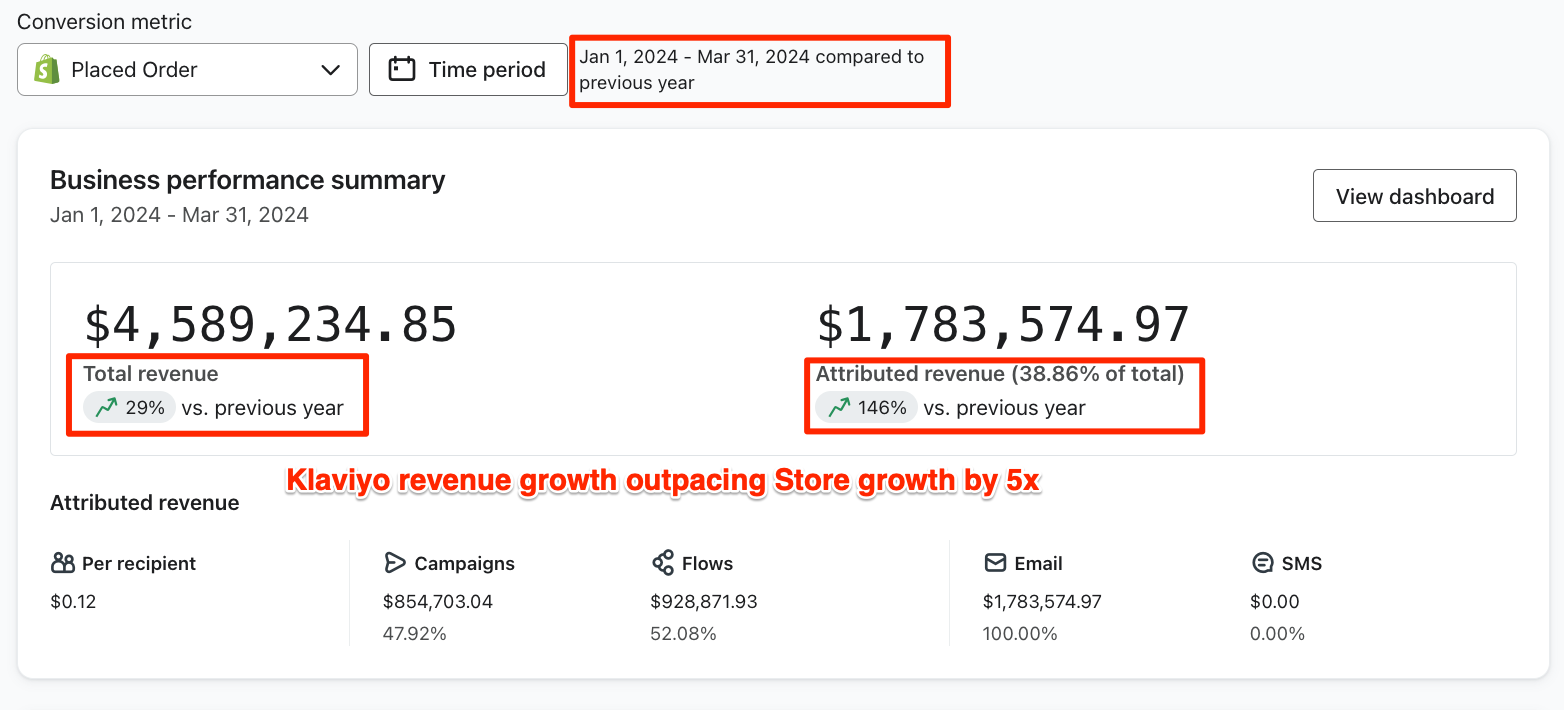Click the Attributed revenue section heading above Per recipient
This screenshot has height=710, width=1564.
click(x=145, y=503)
